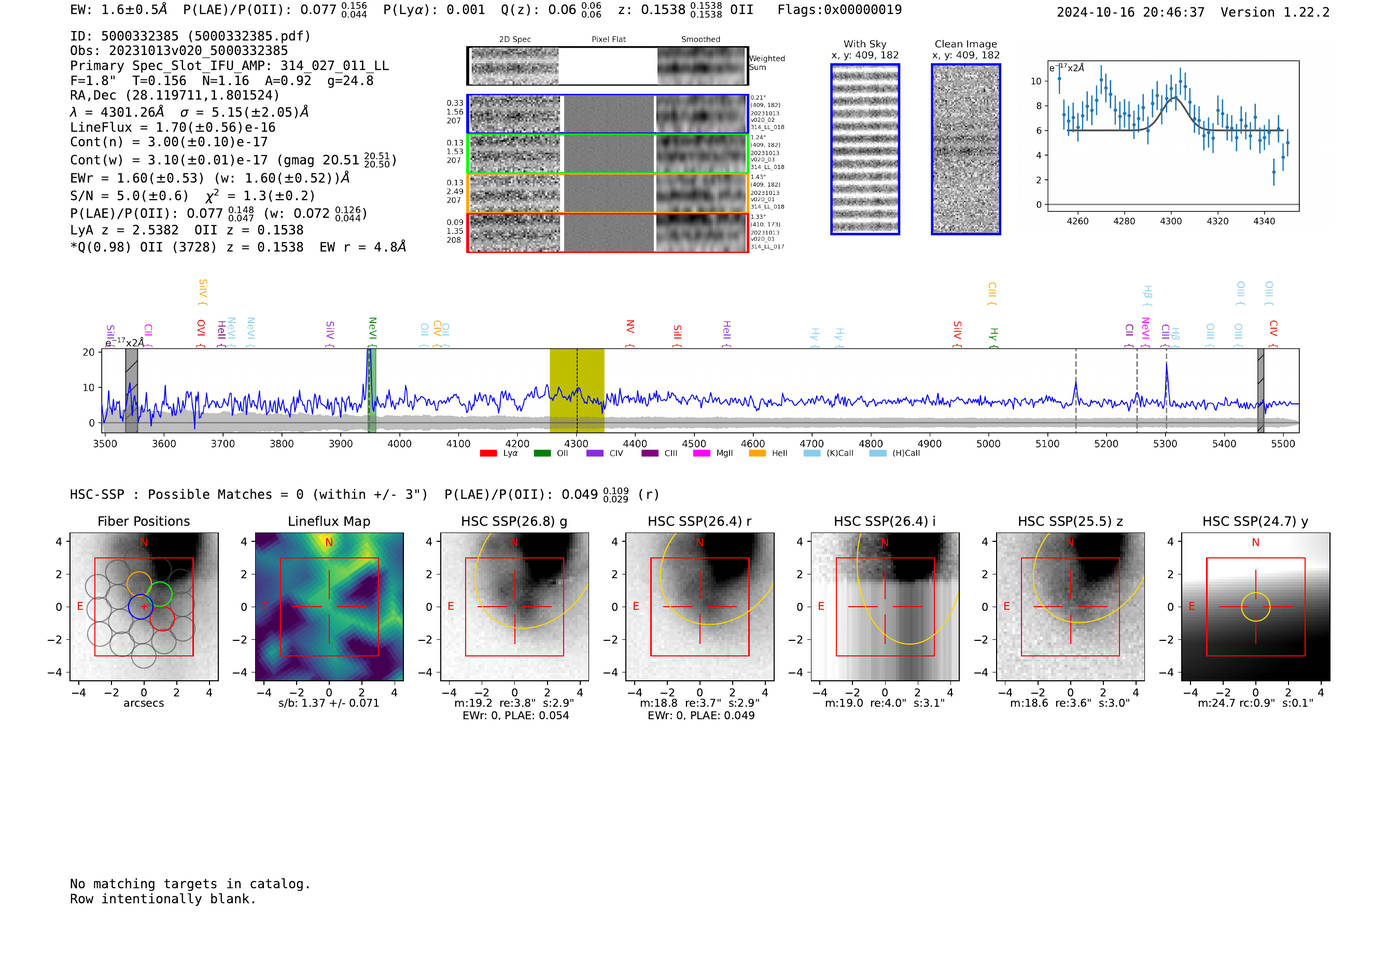
Task: Click the s/b: 1.37 +/- 0.071 caption
Action: [x=329, y=703]
